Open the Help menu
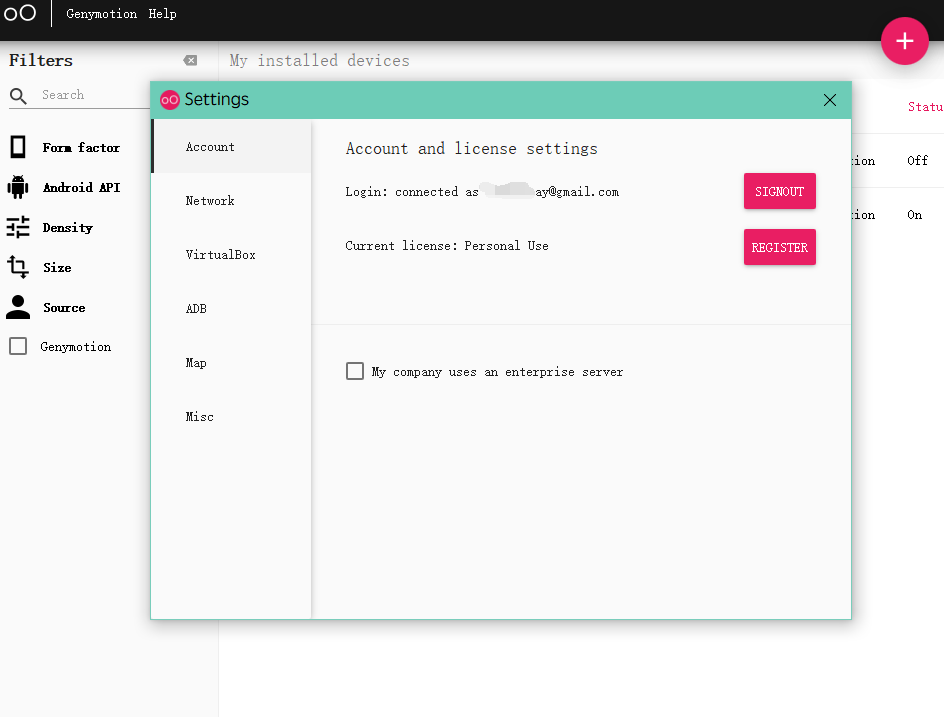Screen dimensions: 944x717 163,14
